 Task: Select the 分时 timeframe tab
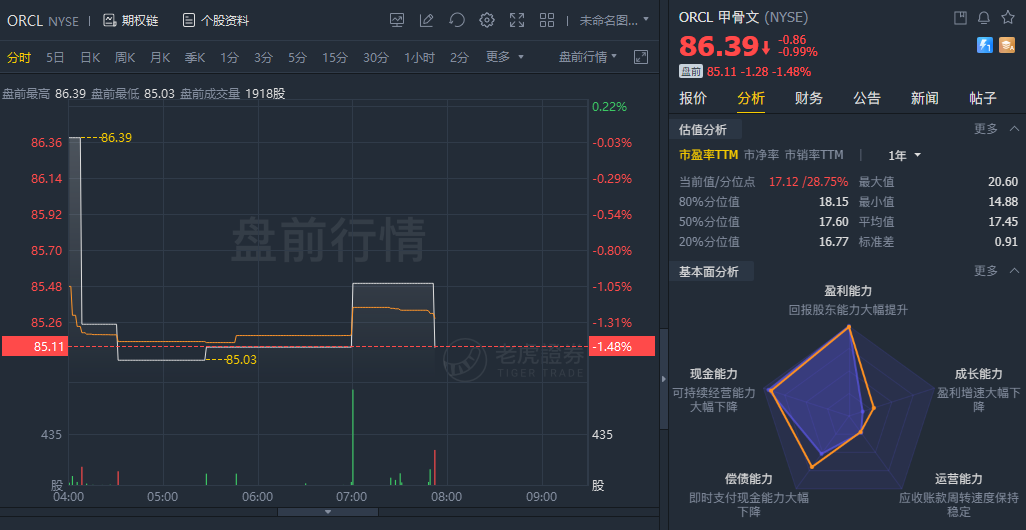pos(19,58)
